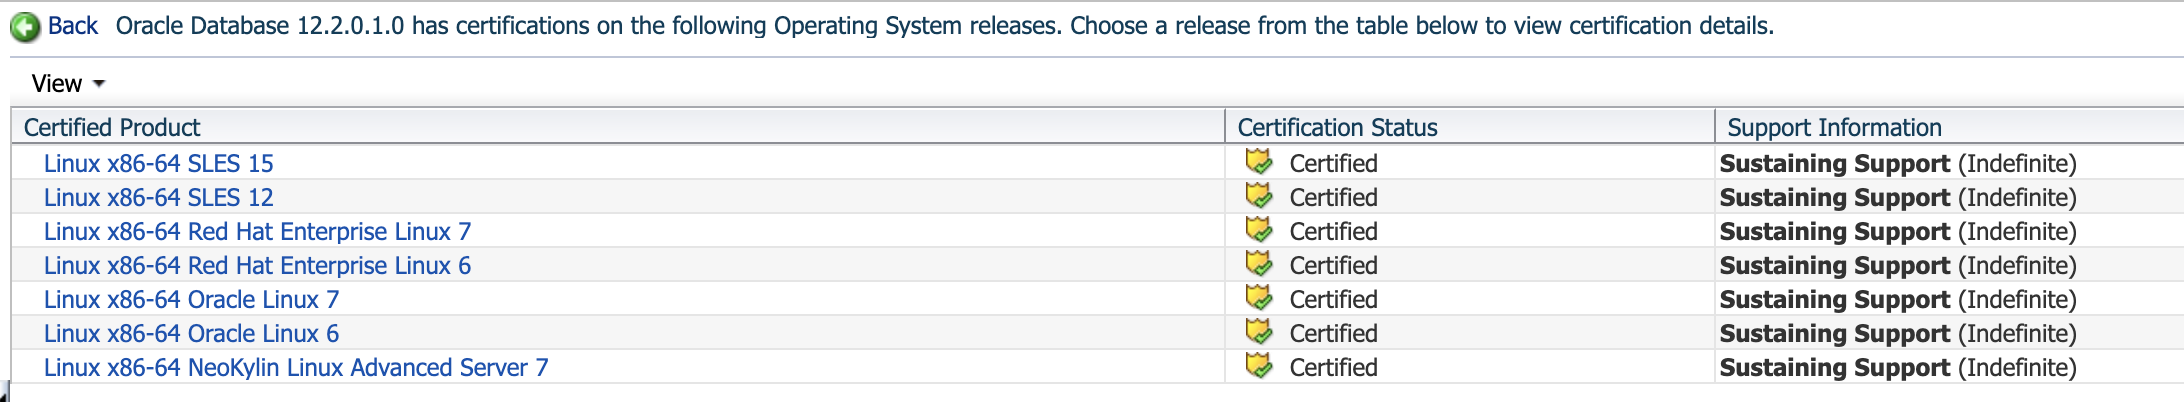Open Linux x86-64 Red Hat Enterprise Linux 7
The width and height of the screenshot is (2184, 402).
(257, 231)
